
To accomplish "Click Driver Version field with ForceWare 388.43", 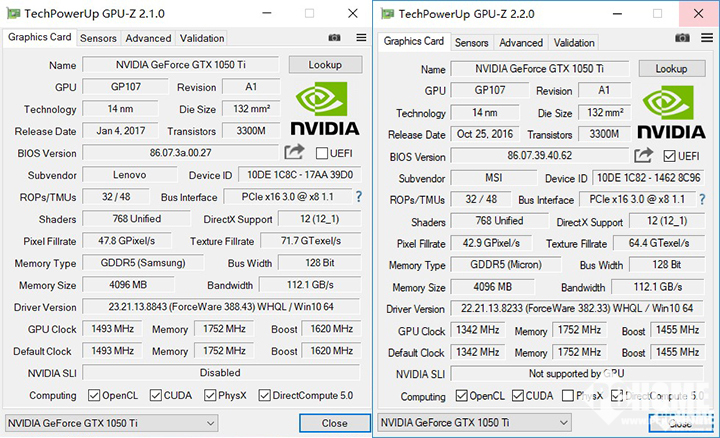I will click(x=221, y=307).
